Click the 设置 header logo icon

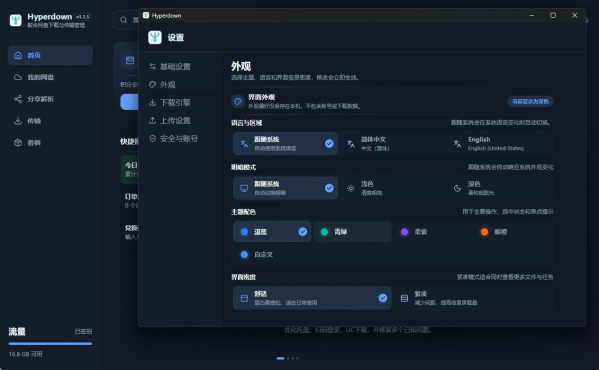click(155, 37)
